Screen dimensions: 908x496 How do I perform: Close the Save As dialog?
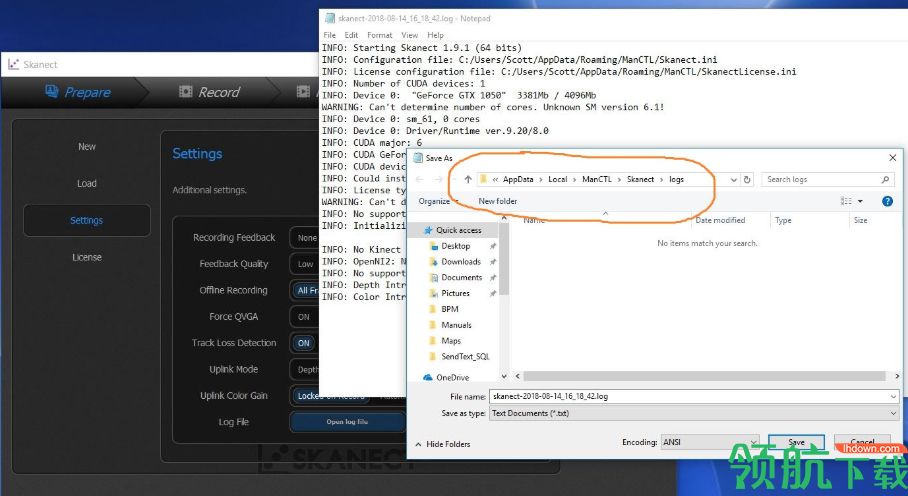(892, 157)
